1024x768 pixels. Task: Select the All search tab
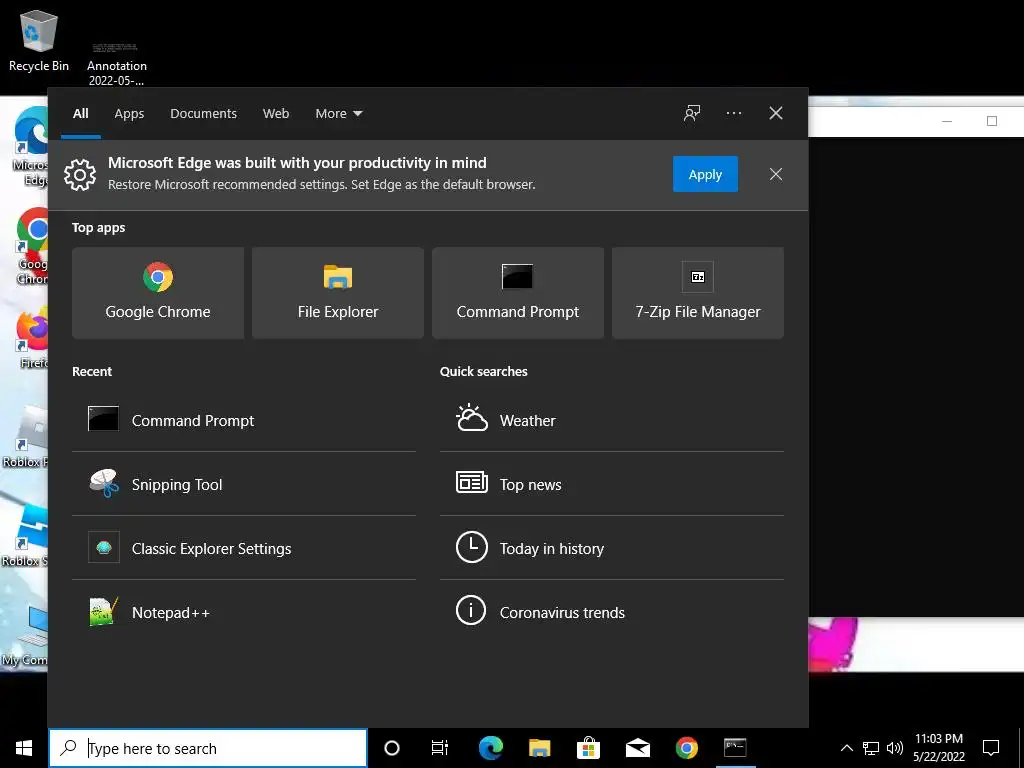tap(80, 114)
